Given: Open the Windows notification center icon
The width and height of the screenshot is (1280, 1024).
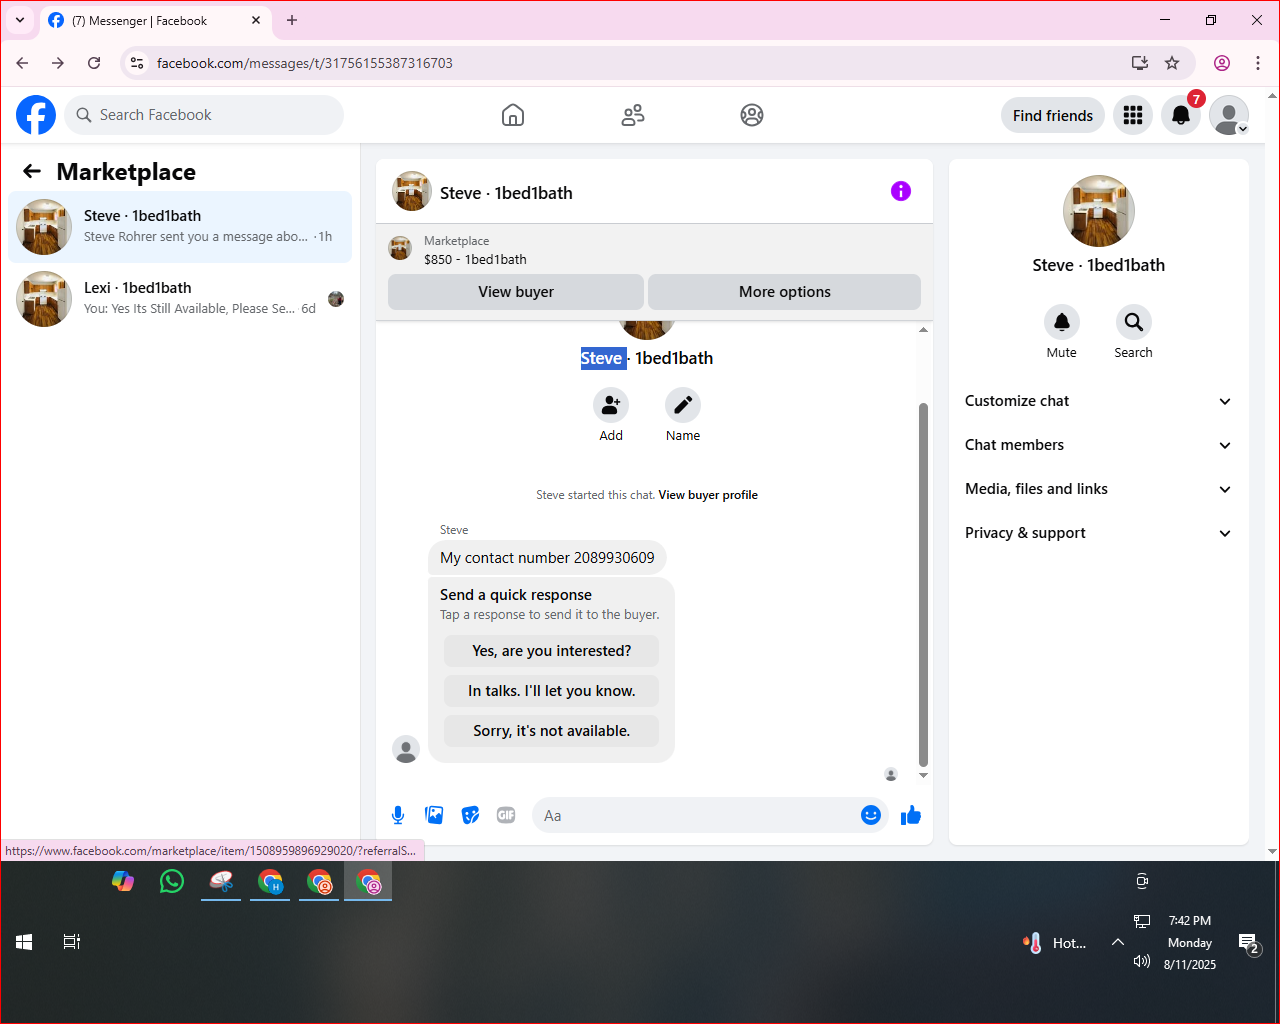Looking at the screenshot, I should coord(1248,943).
